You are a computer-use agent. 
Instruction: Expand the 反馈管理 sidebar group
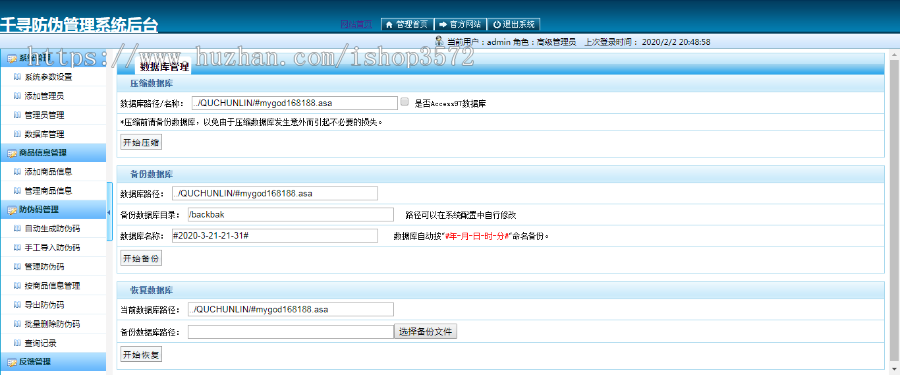pyautogui.click(x=53, y=362)
